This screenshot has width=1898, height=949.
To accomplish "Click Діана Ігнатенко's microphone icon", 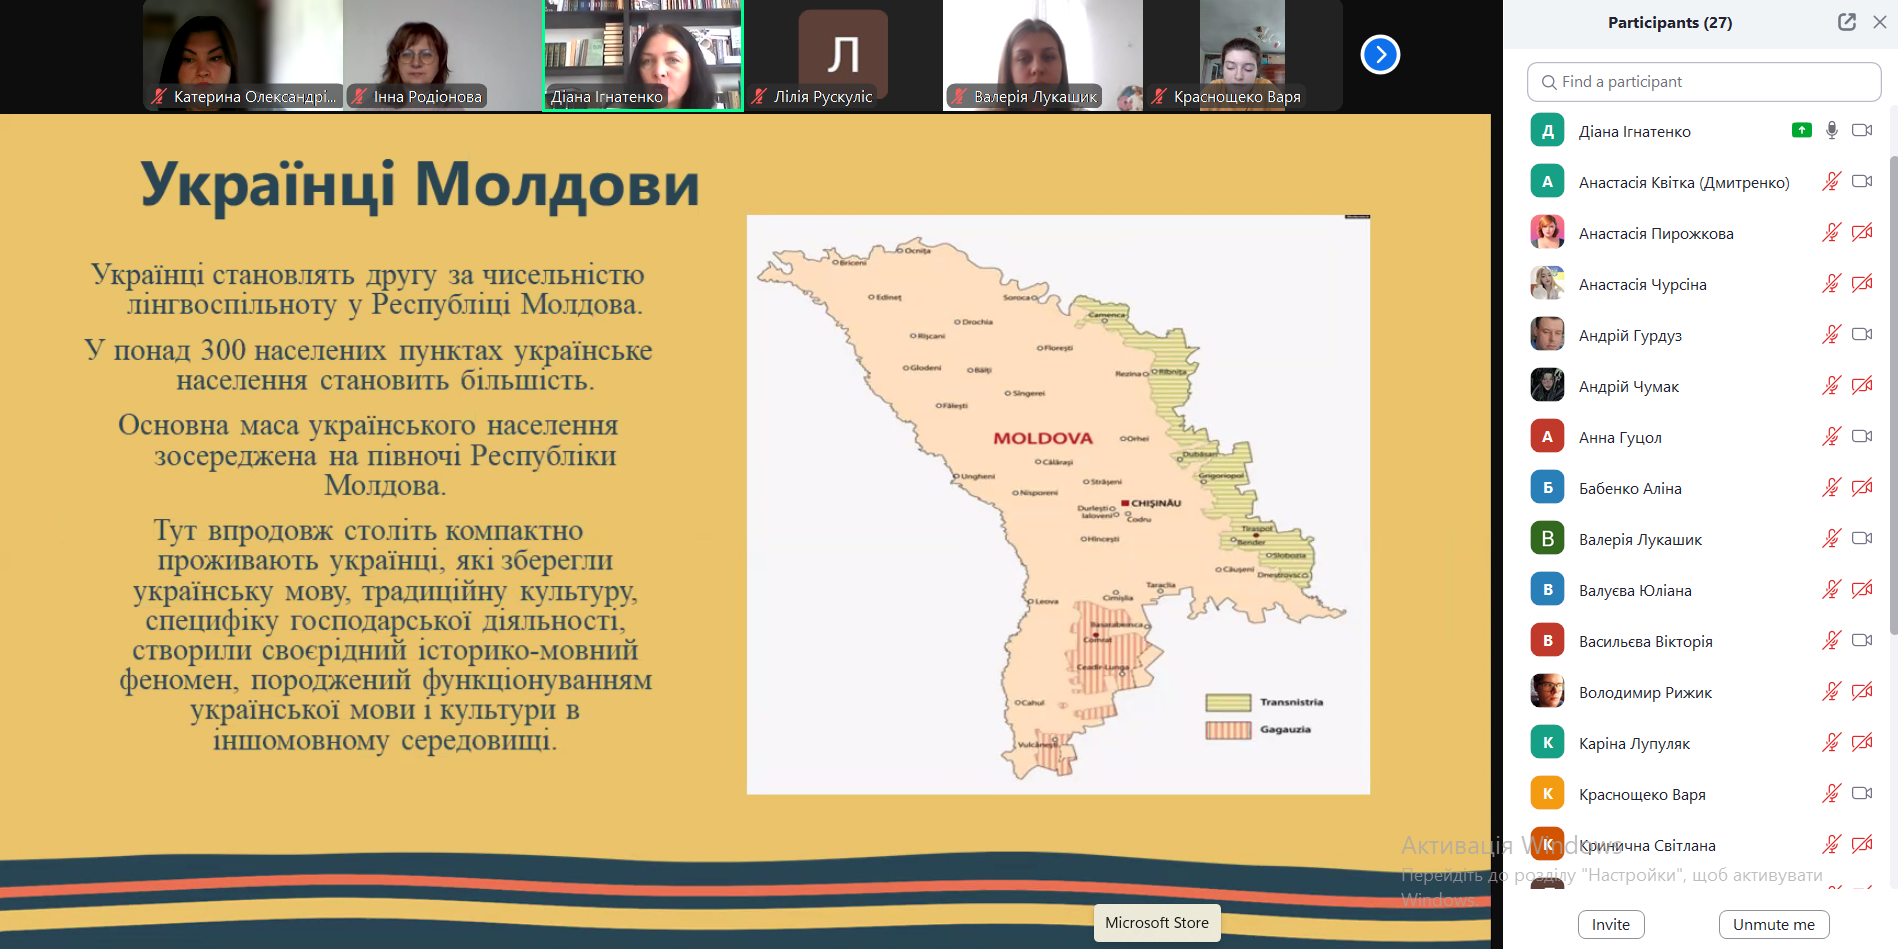I will click(x=1831, y=130).
